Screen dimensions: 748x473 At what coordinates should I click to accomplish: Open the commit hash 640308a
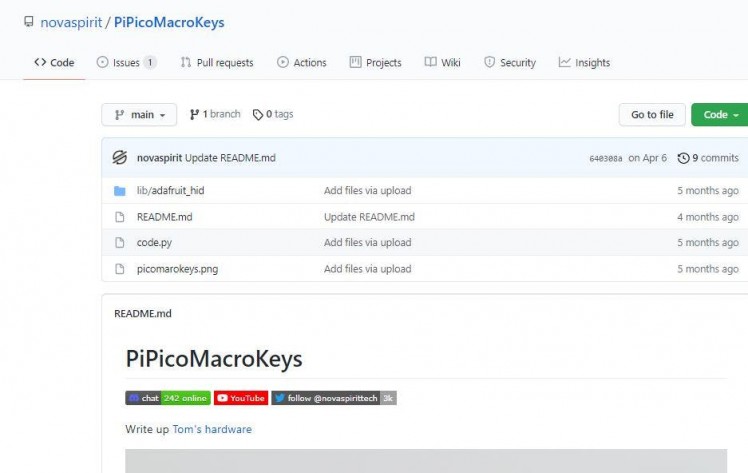tap(606, 159)
